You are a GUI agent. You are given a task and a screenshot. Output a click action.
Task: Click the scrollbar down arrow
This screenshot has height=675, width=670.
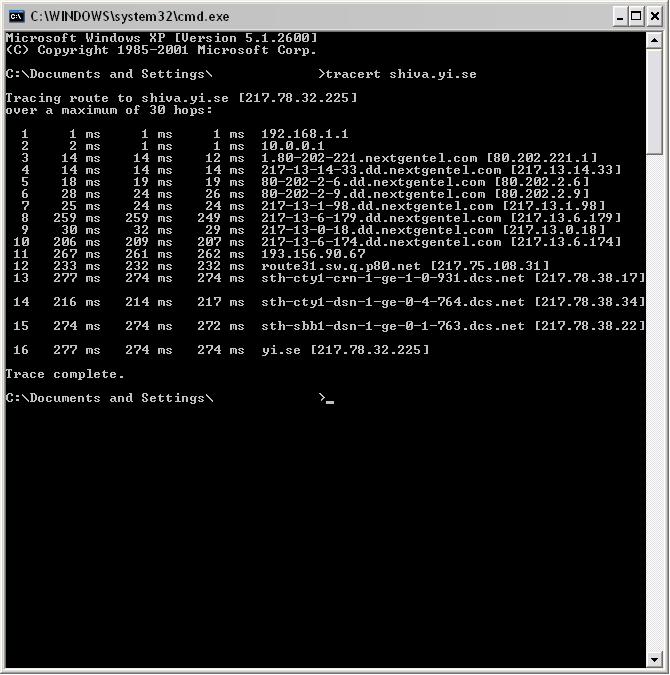(x=654, y=659)
